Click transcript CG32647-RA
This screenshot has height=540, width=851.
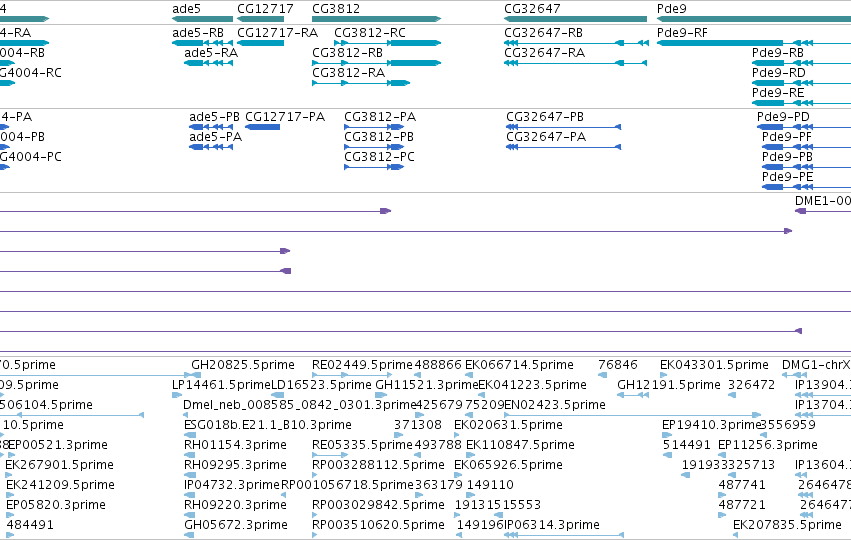(x=544, y=53)
